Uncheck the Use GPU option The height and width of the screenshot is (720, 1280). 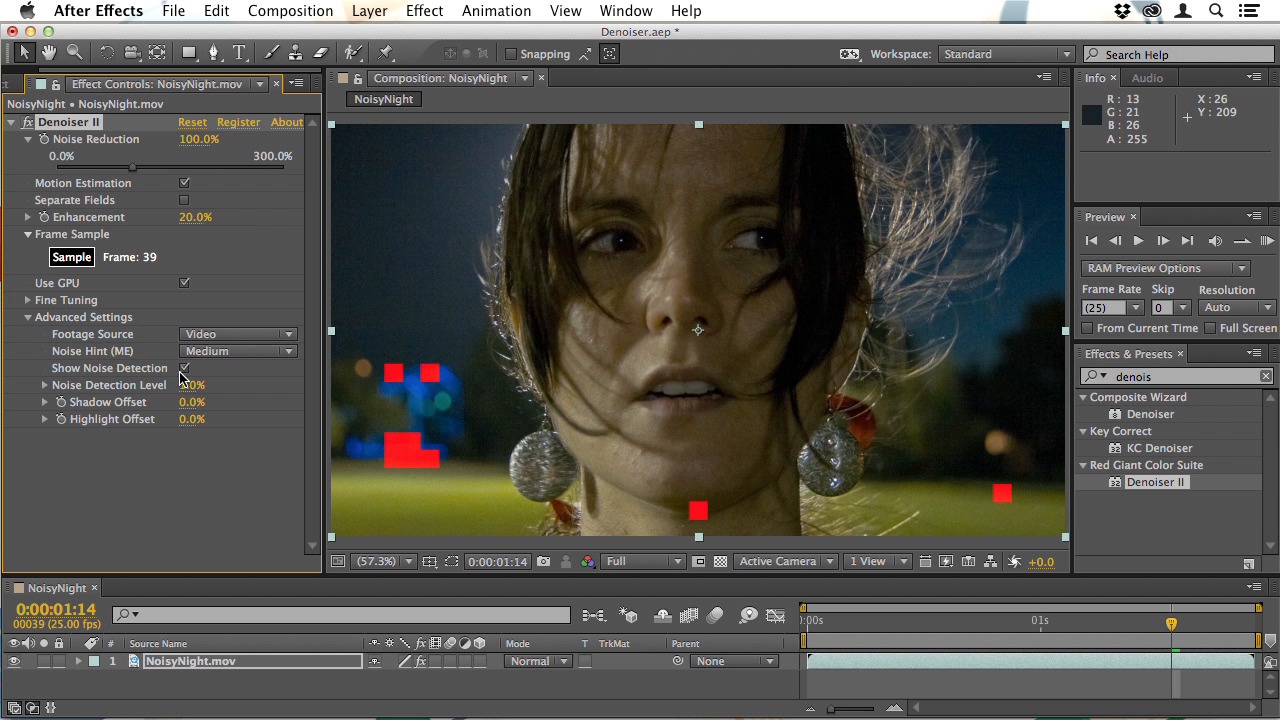coord(184,283)
